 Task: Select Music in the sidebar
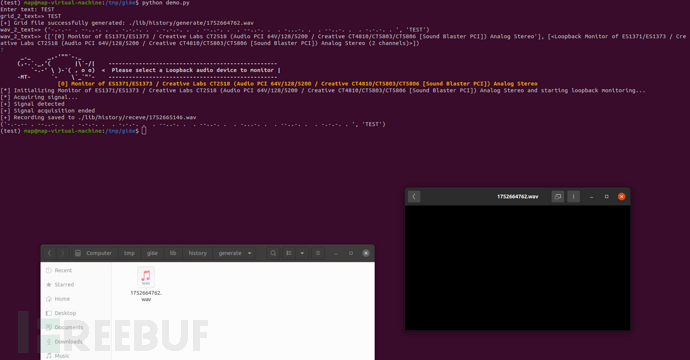click(76, 356)
